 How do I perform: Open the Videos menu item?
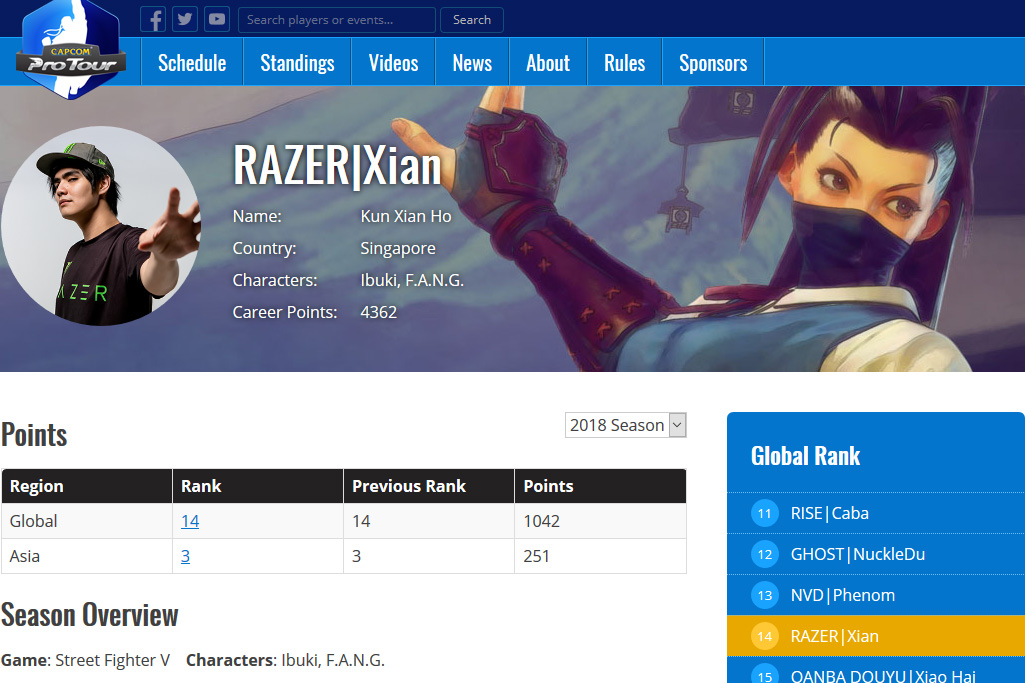[394, 62]
